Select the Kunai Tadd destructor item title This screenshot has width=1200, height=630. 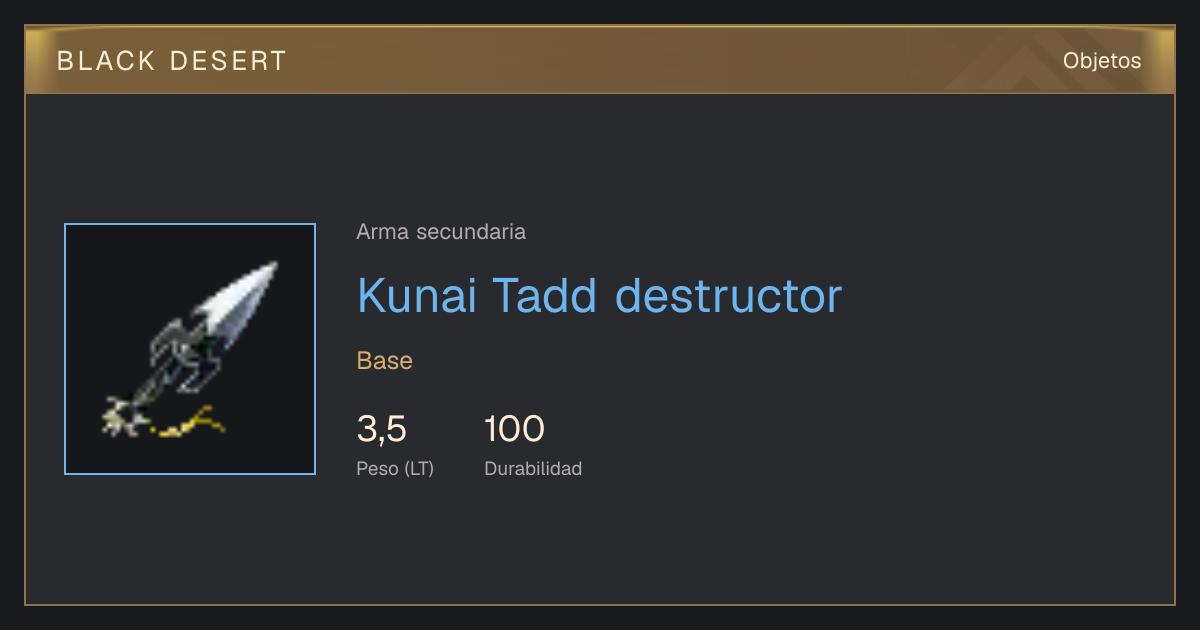coord(599,296)
